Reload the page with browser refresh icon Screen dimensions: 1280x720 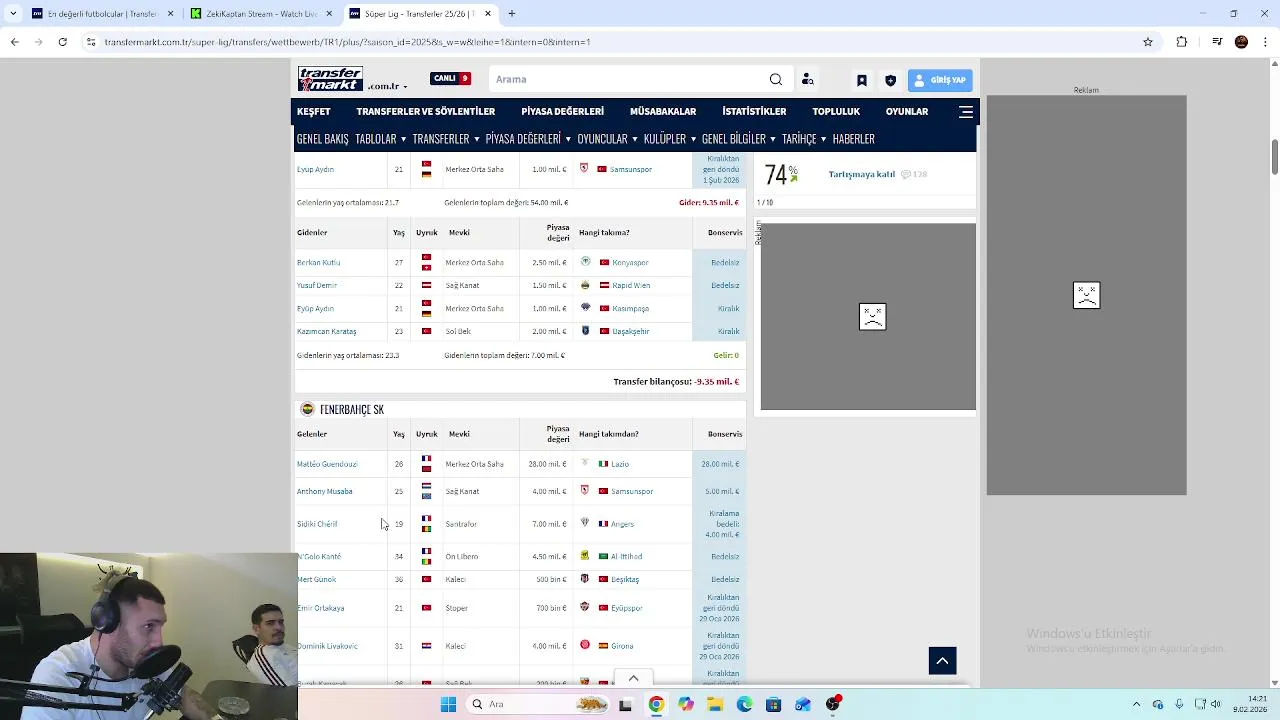click(x=62, y=42)
